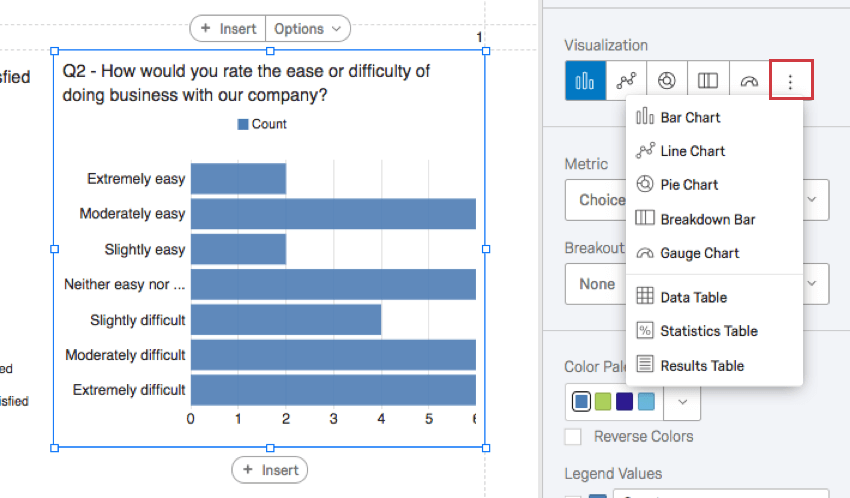Click the Extremely easy bar in chart
Image resolution: width=850 pixels, height=498 pixels.
point(238,179)
